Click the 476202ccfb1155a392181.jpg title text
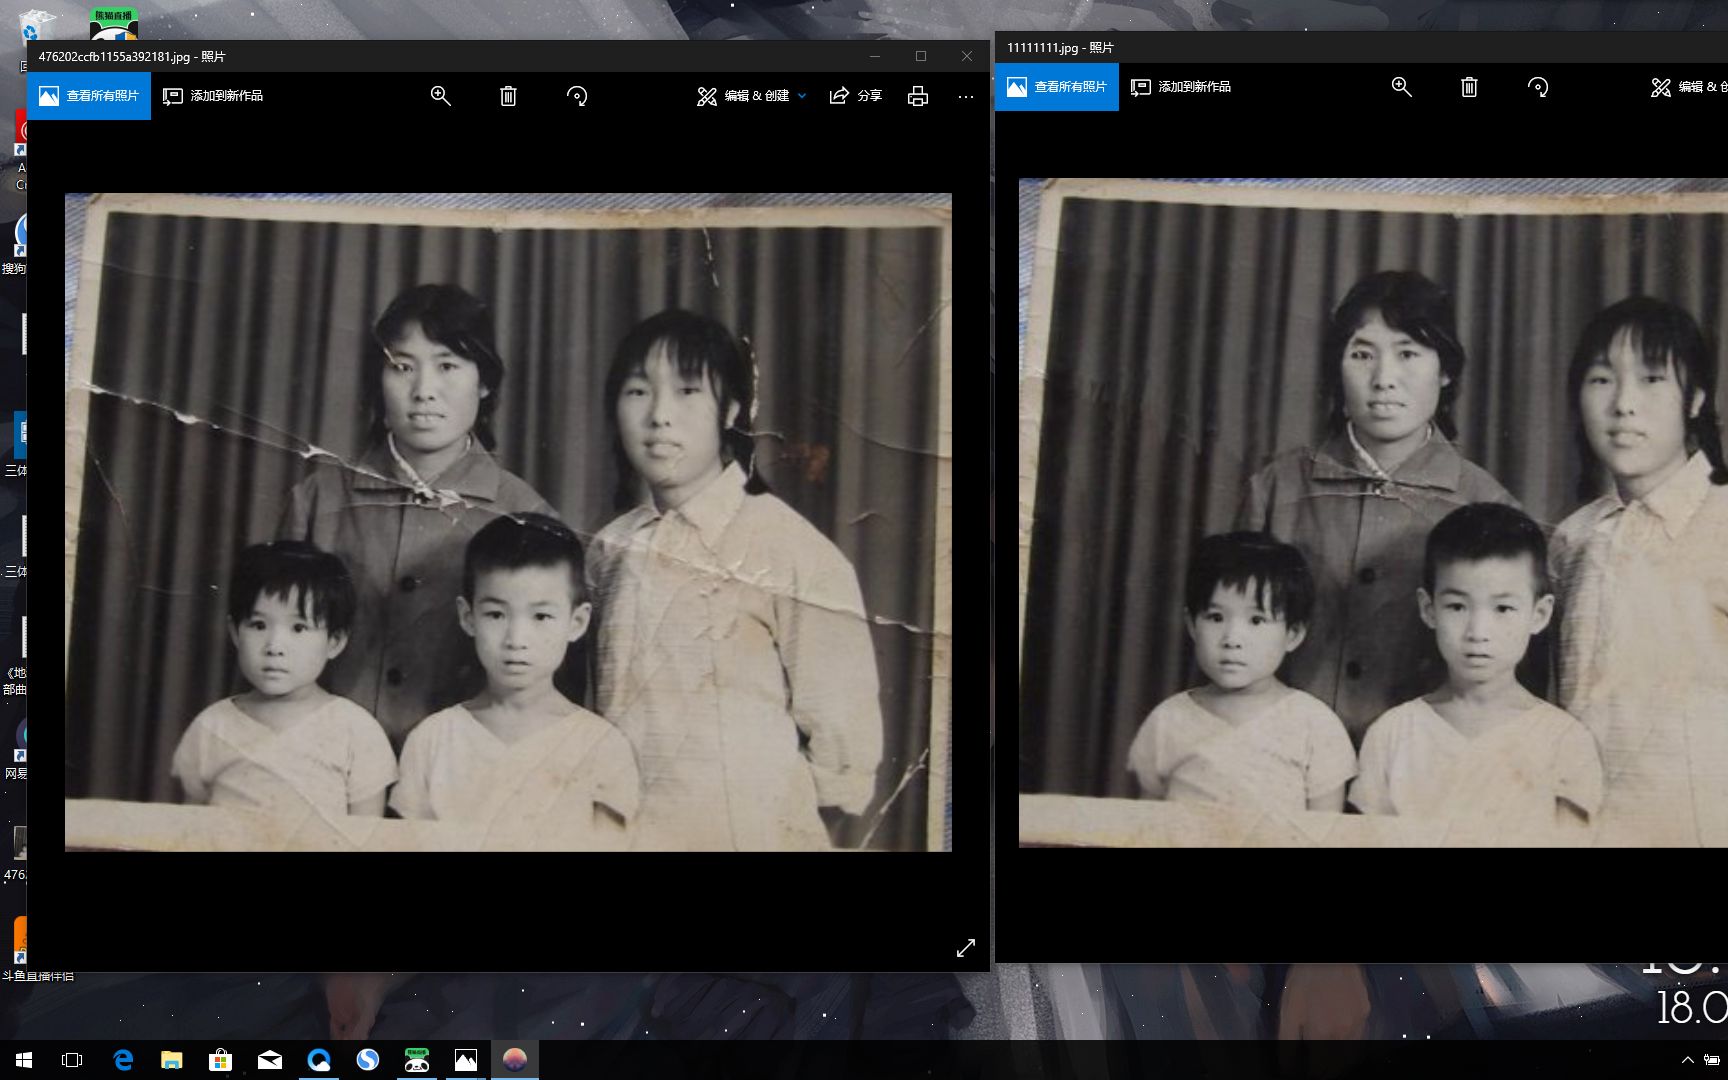The height and width of the screenshot is (1080, 1728). (x=132, y=57)
